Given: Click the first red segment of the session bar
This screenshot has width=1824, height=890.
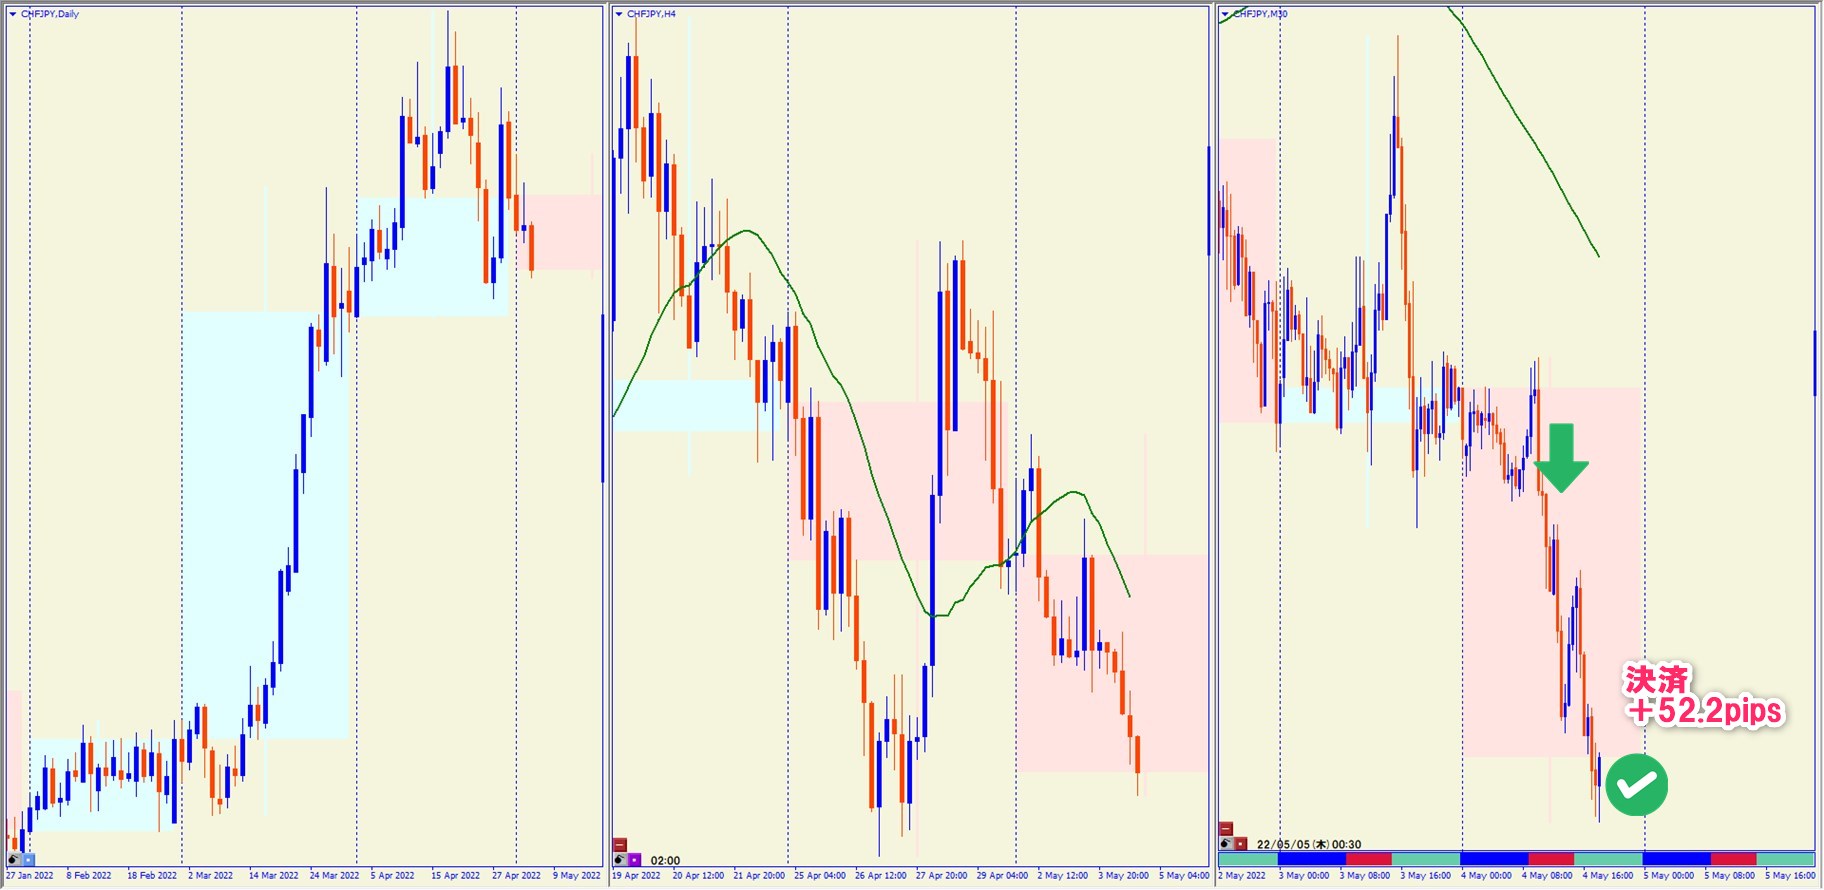Looking at the screenshot, I should [1368, 859].
